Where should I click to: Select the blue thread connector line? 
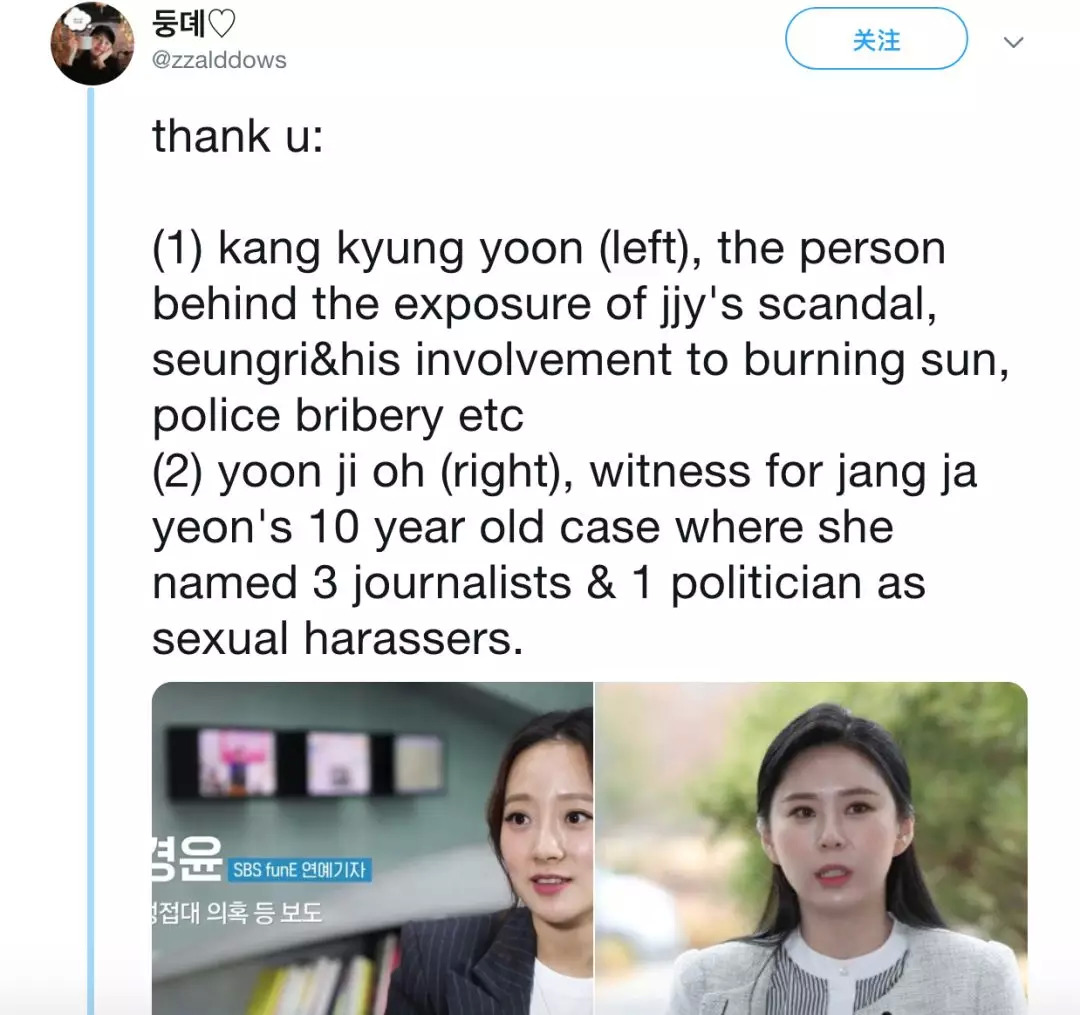pyautogui.click(x=91, y=551)
